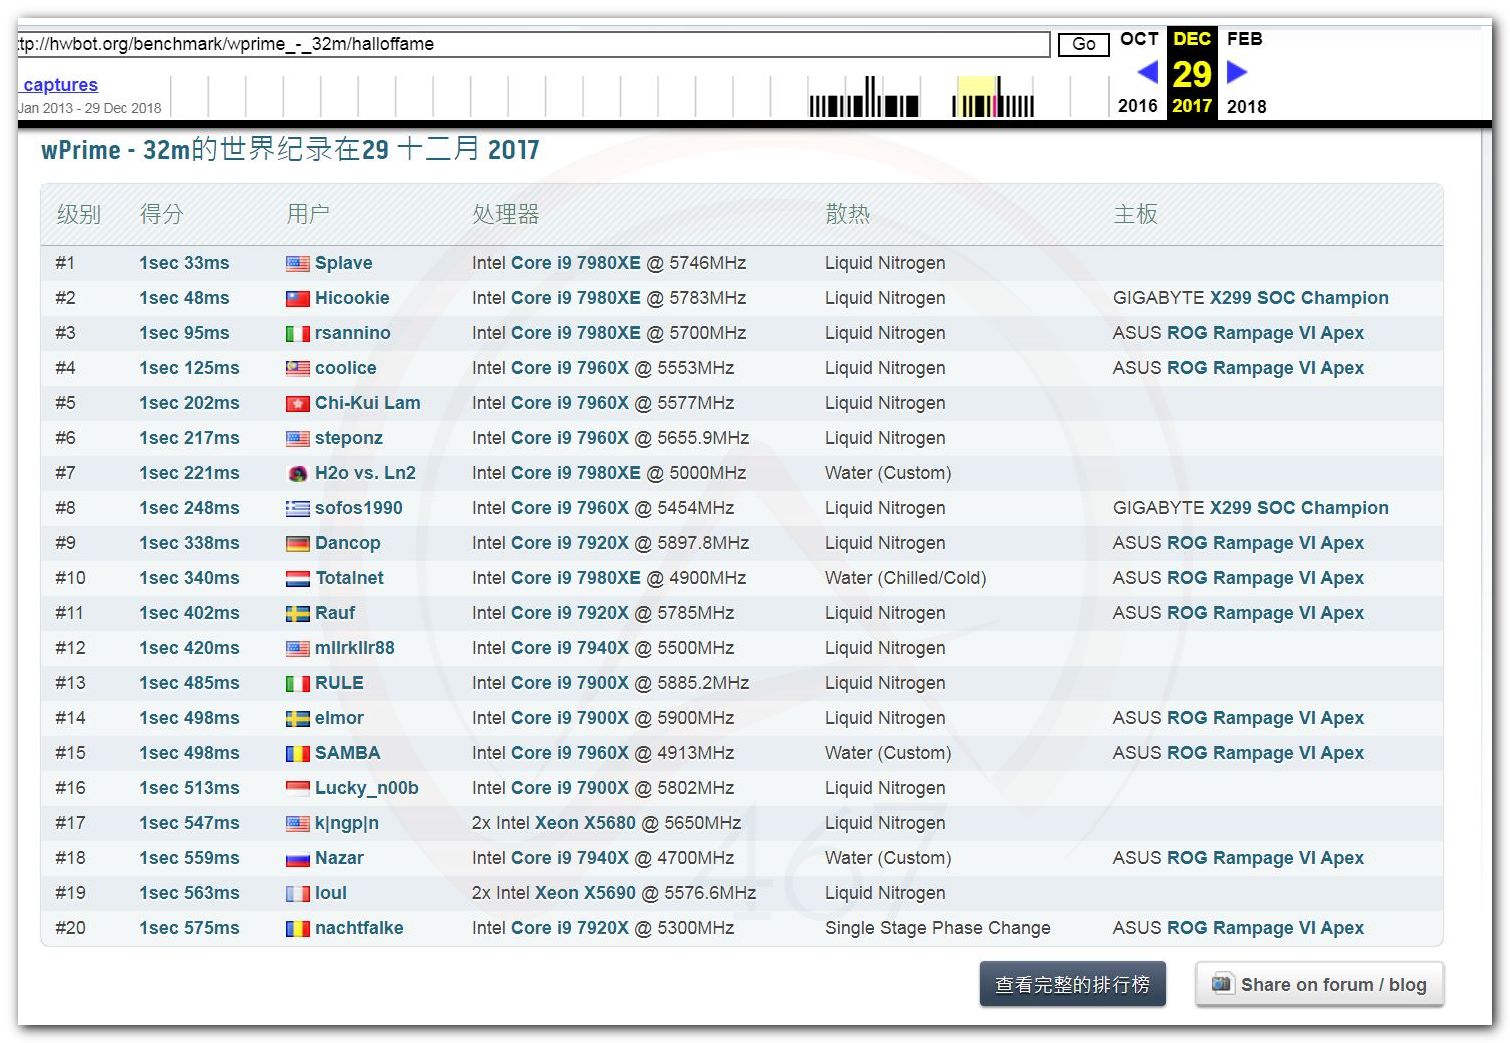The width and height of the screenshot is (1510, 1043).
Task: Select OCT month in Wayback navigation
Action: pos(1139,39)
